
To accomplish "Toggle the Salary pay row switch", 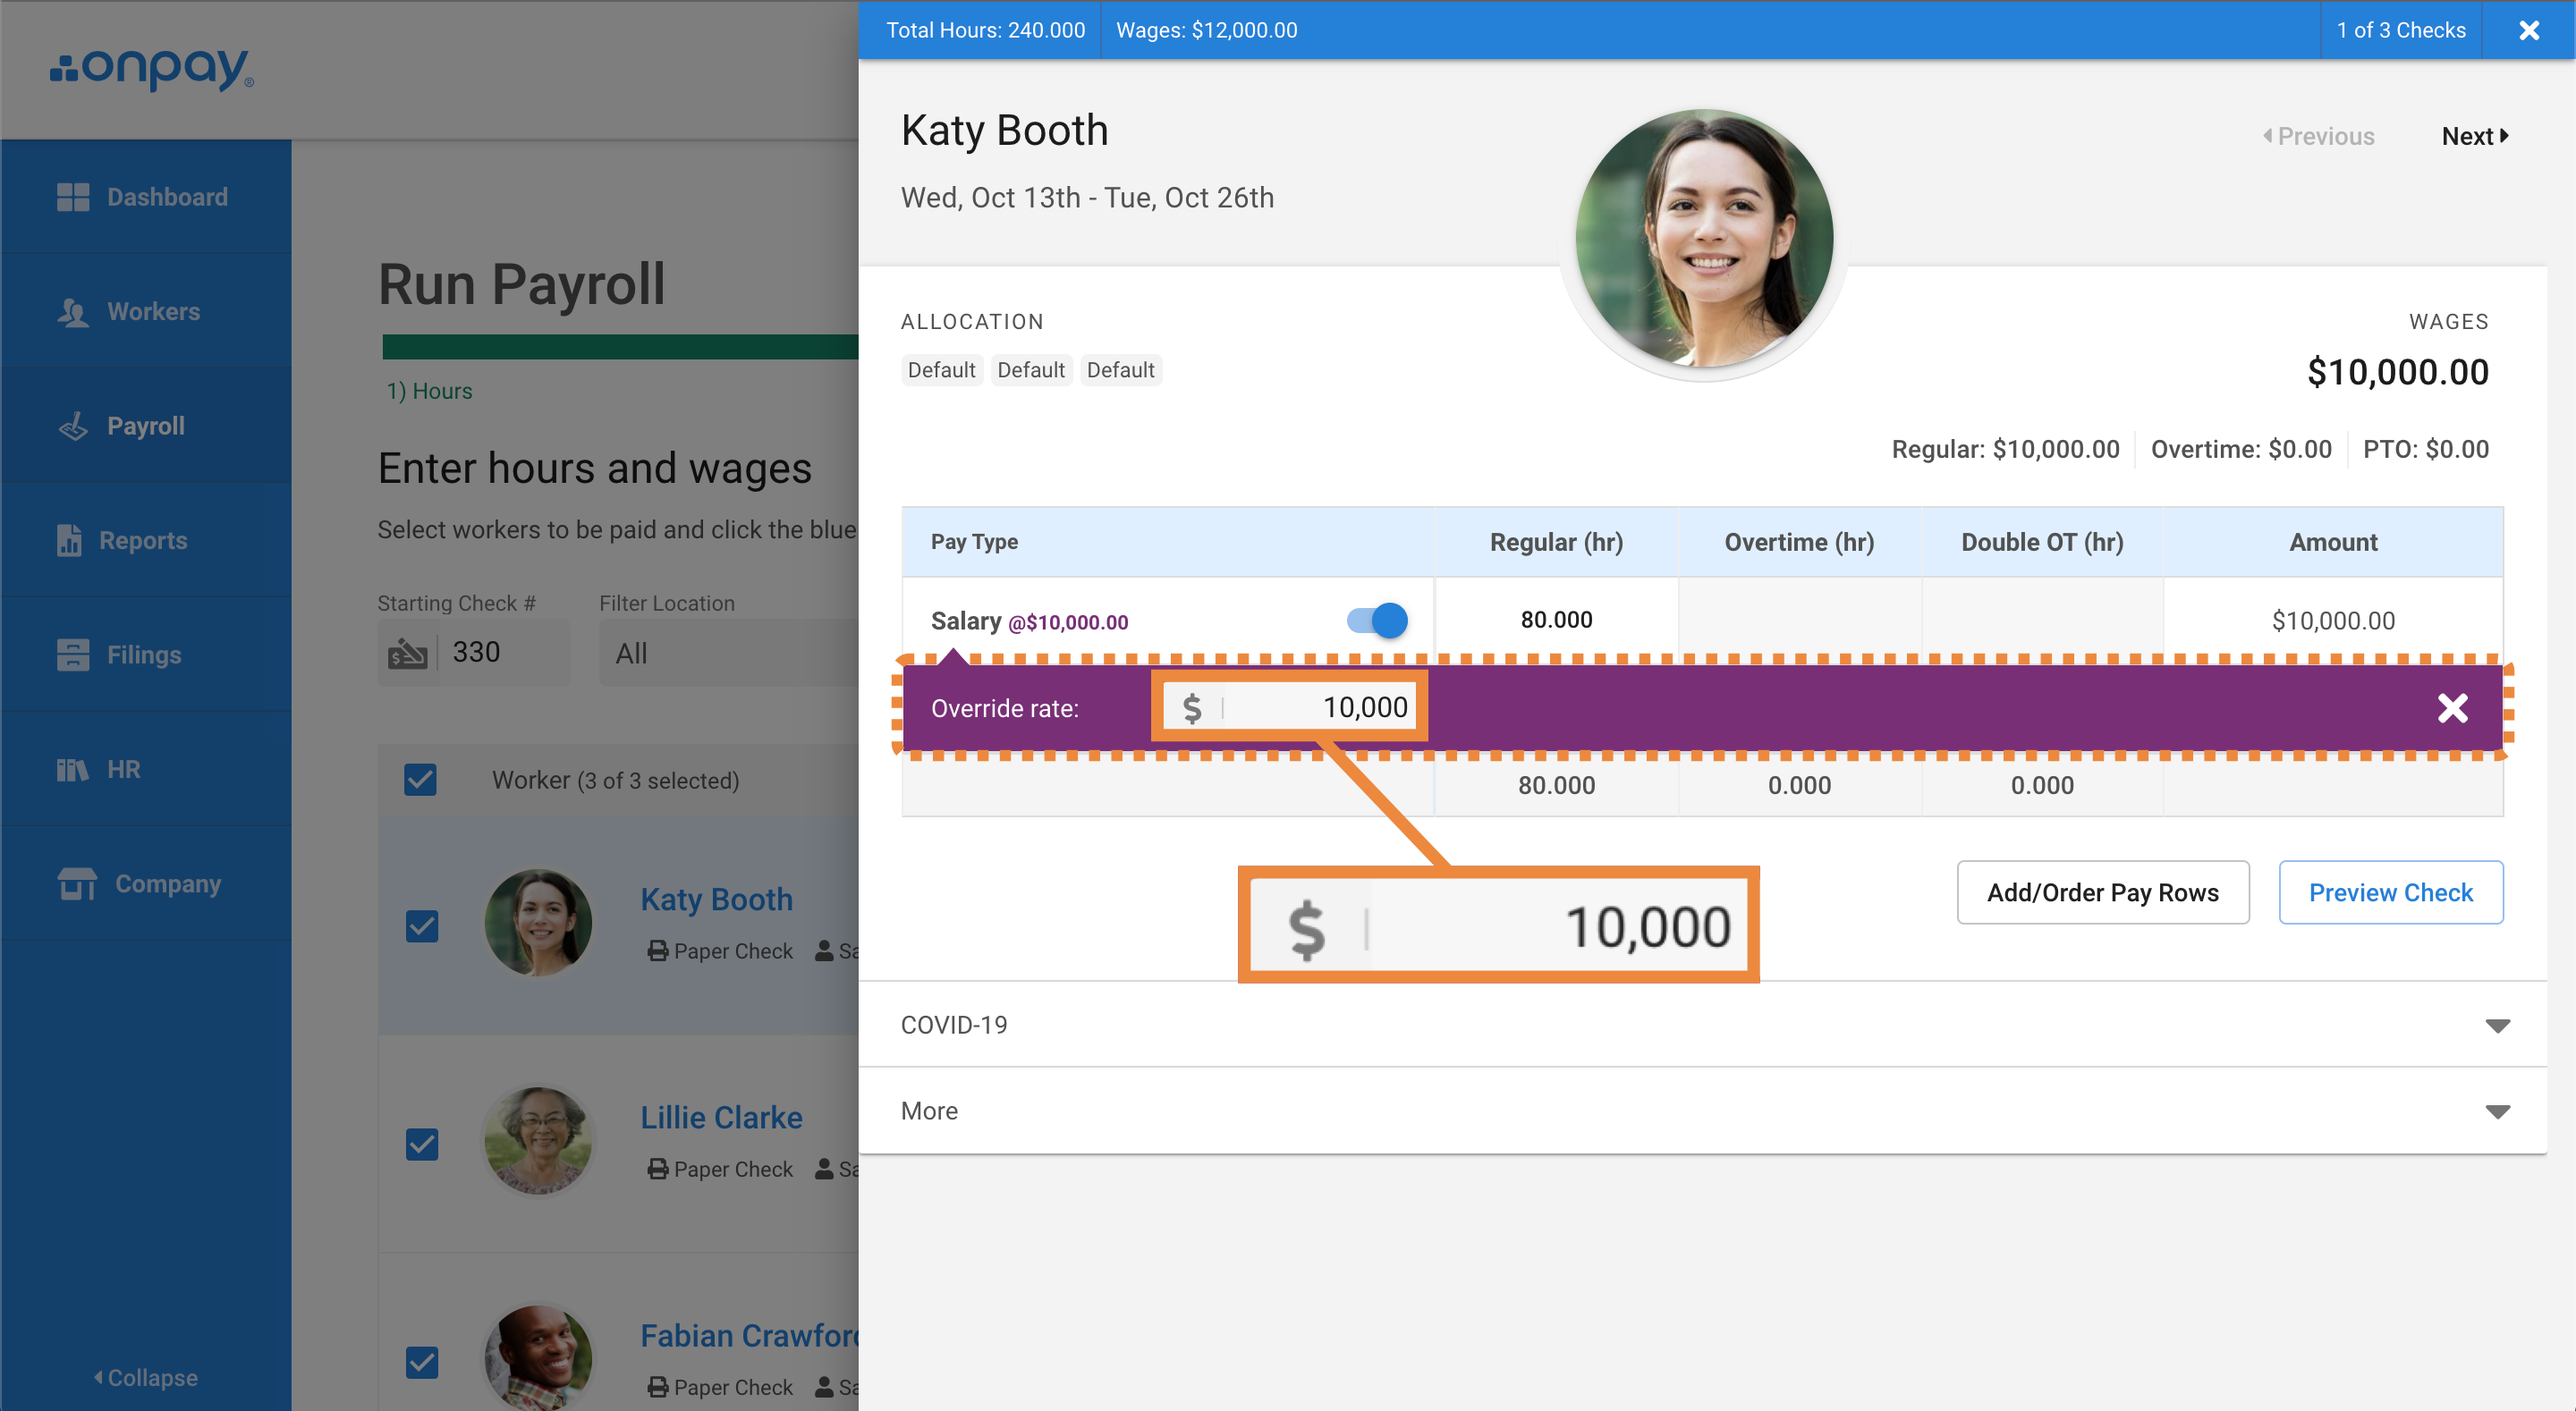I will click(x=1376, y=621).
